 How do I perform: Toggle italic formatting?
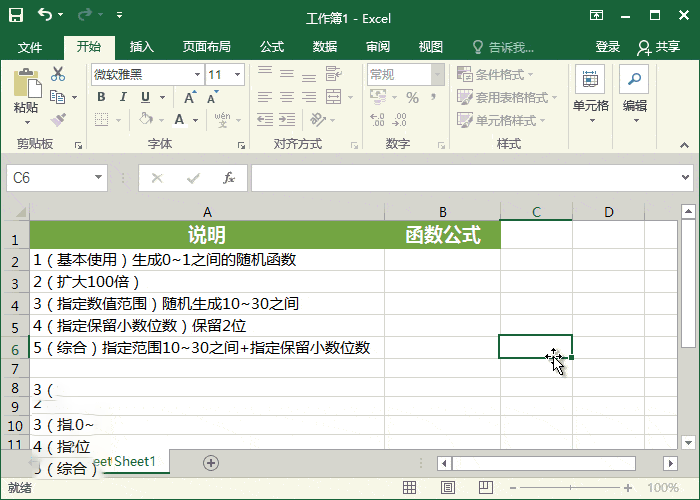click(123, 97)
